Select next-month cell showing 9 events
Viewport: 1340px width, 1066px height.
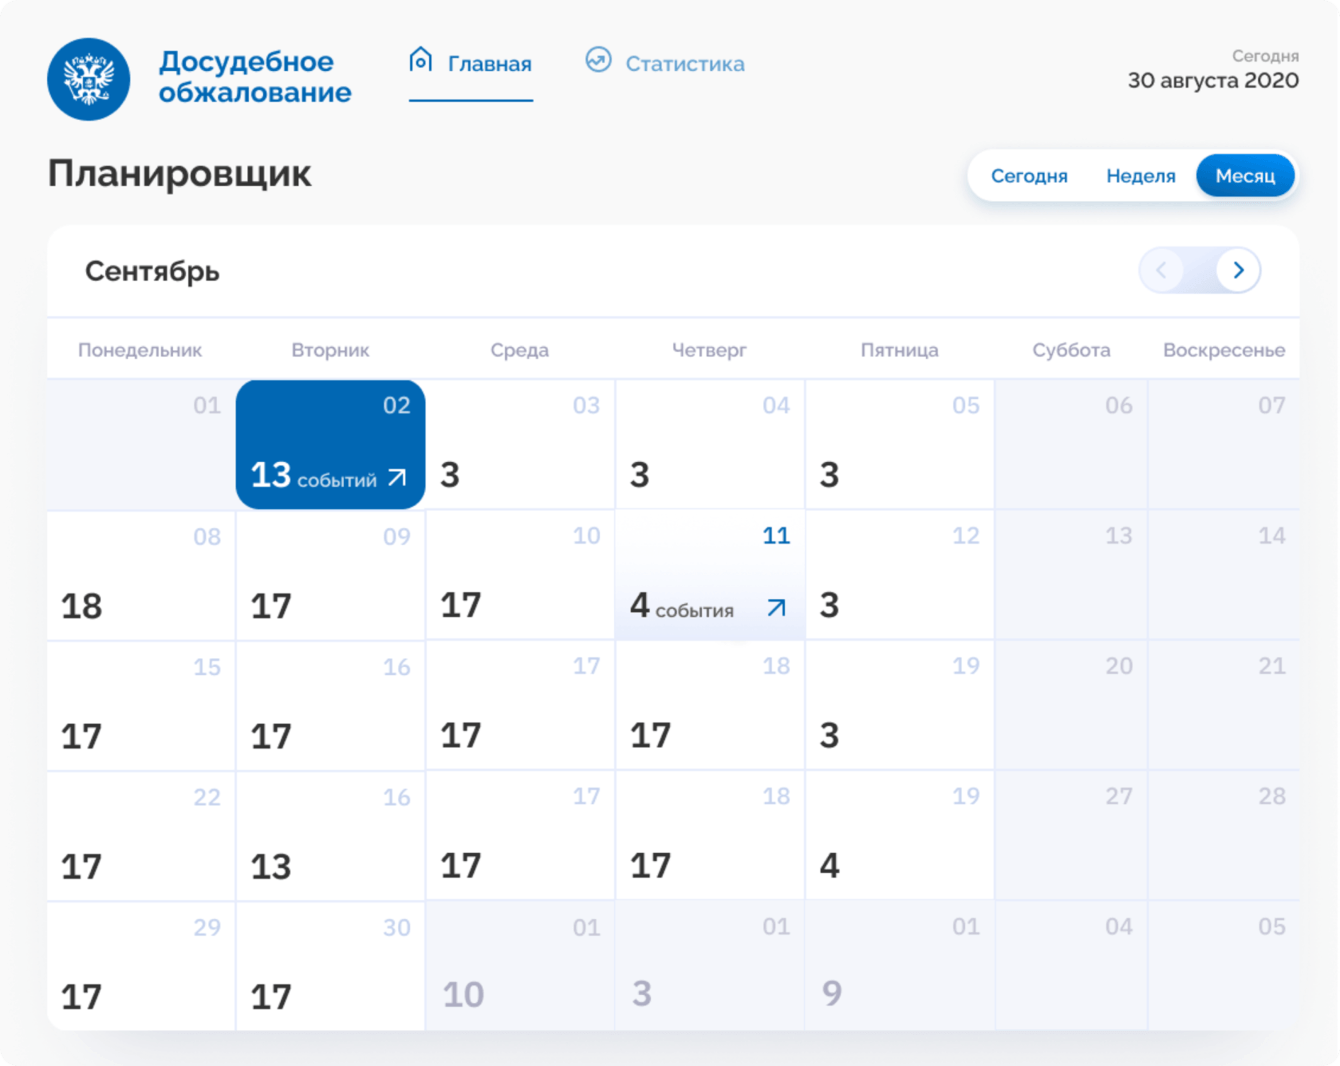click(x=900, y=966)
